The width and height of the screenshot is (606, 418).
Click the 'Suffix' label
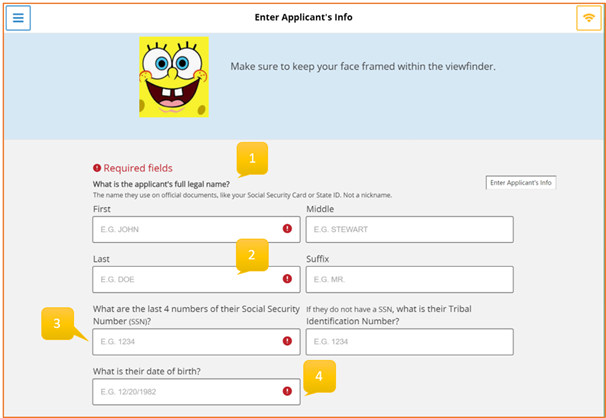318,259
